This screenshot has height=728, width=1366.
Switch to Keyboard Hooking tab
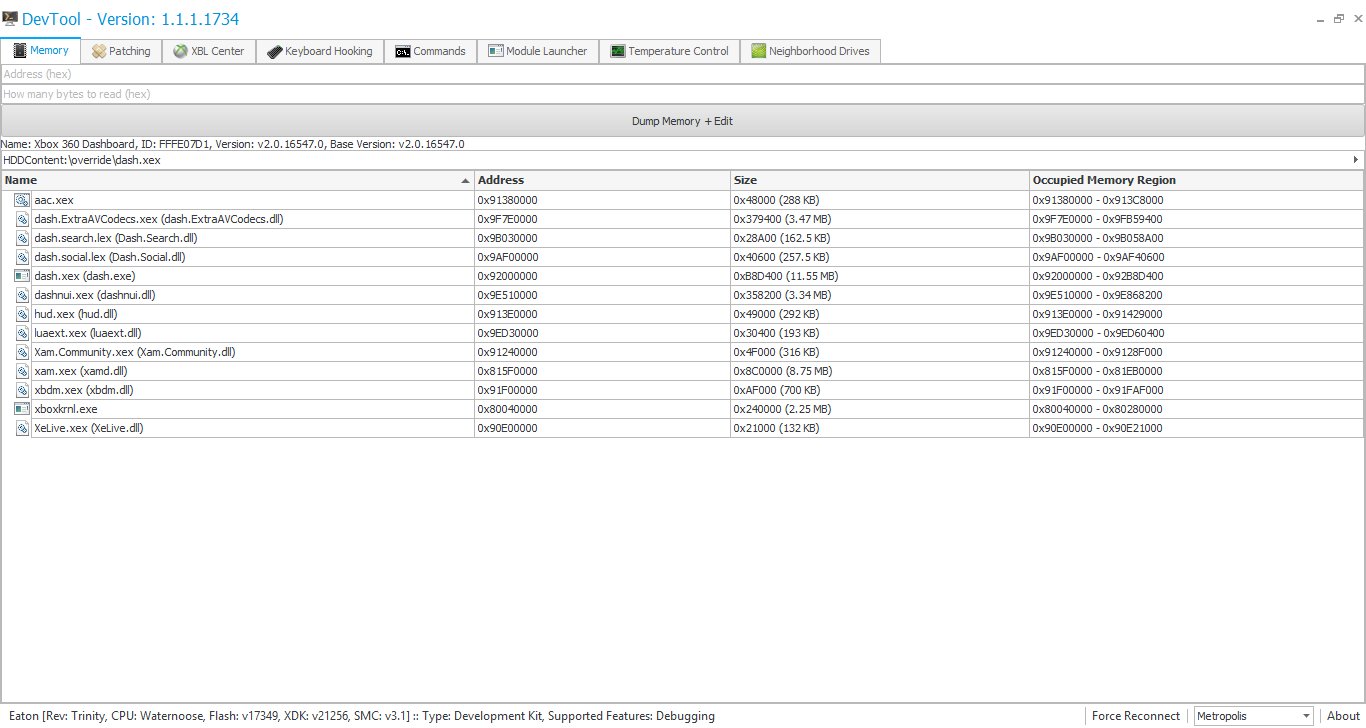(320, 51)
